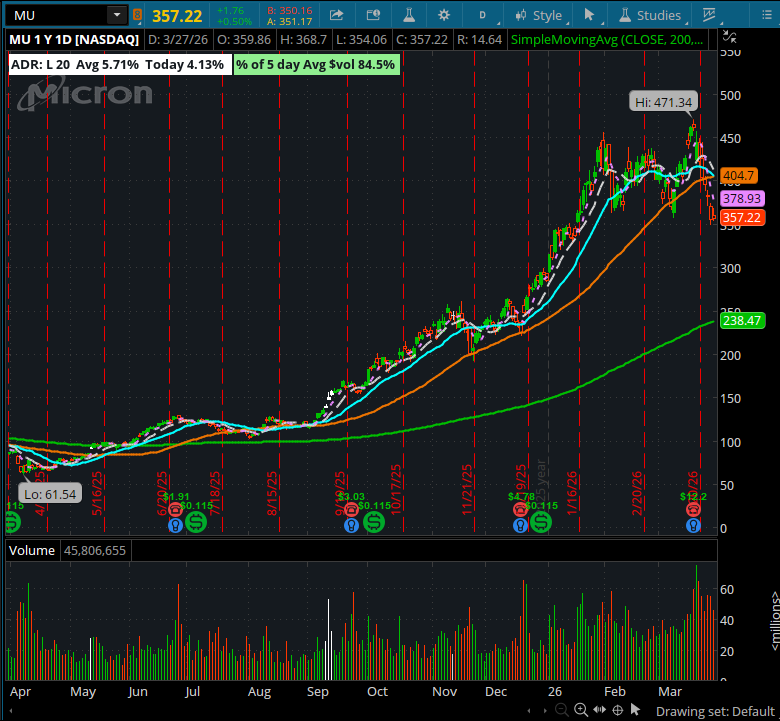Click the 2/20/26 expiration date marker
Image resolution: width=780 pixels, height=721 pixels.
pyautogui.click(x=637, y=493)
